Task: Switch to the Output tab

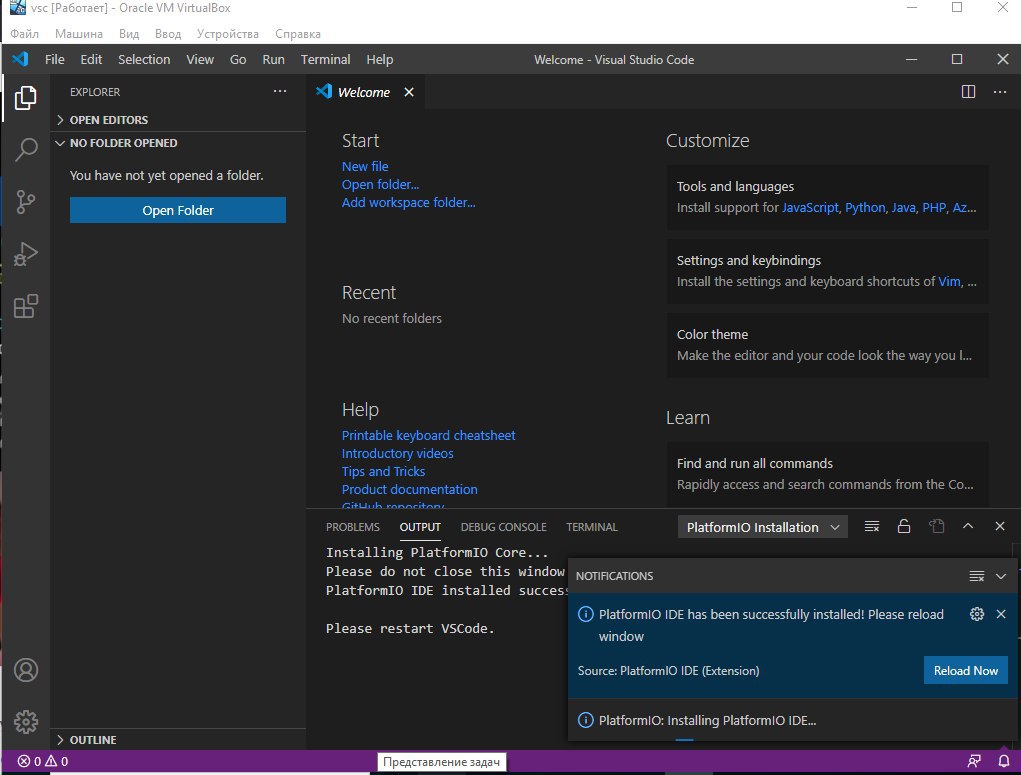Action: tap(420, 527)
